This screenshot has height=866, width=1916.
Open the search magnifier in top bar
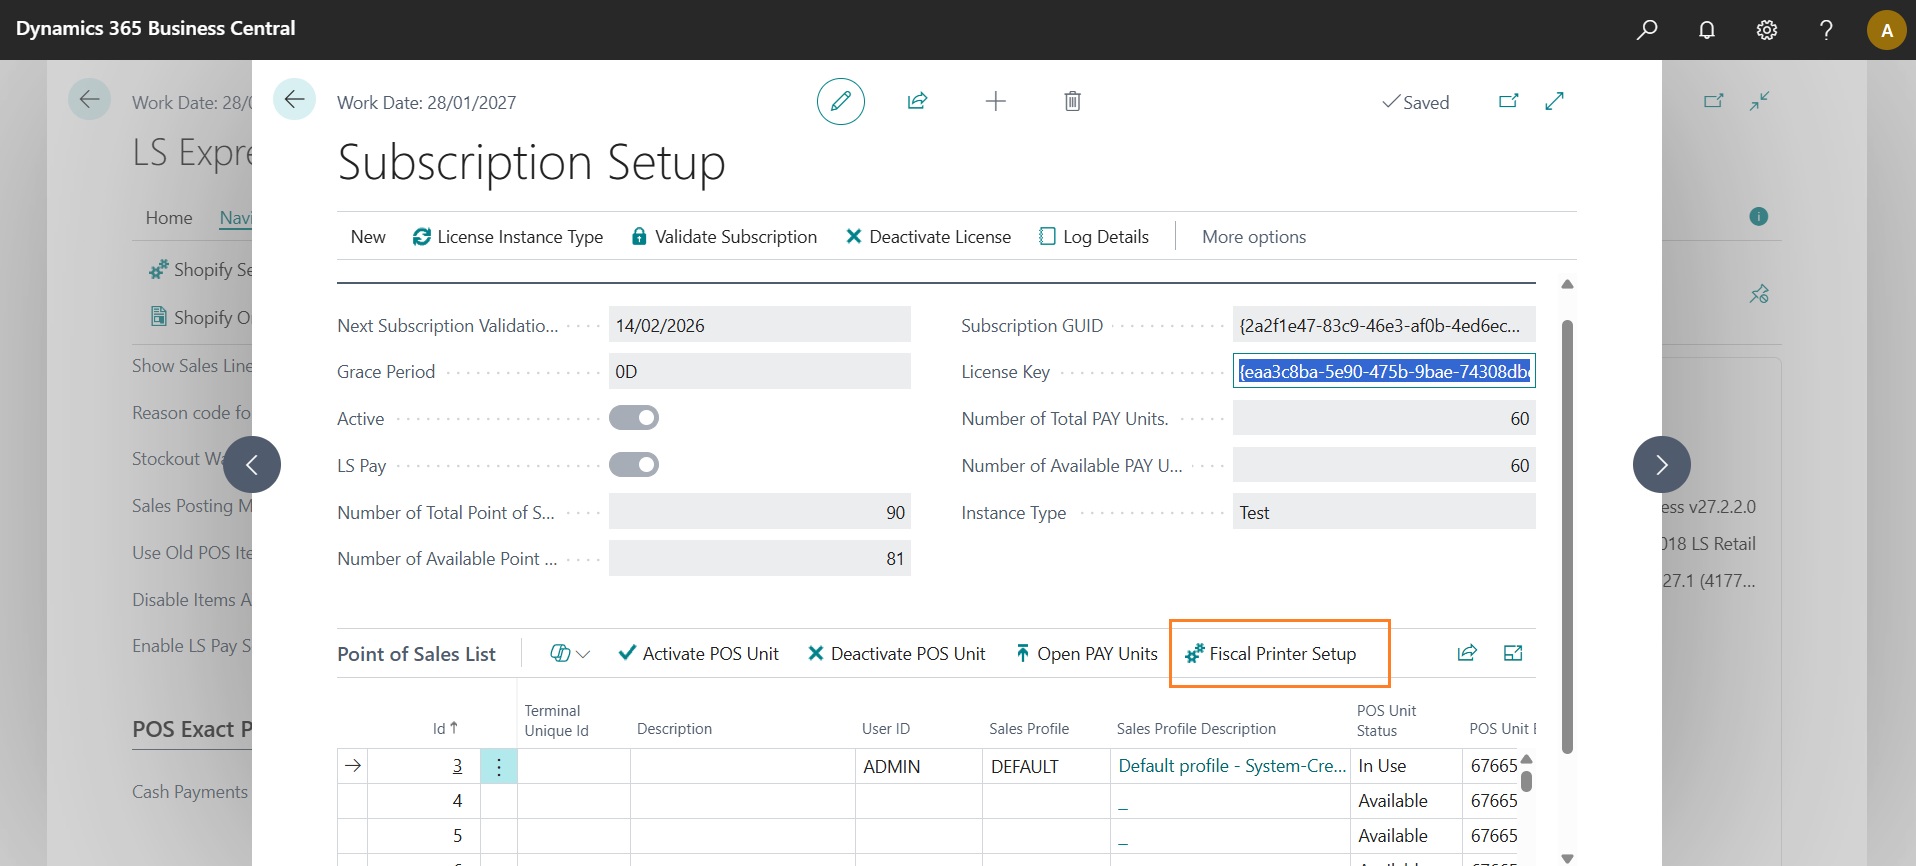[x=1646, y=30]
